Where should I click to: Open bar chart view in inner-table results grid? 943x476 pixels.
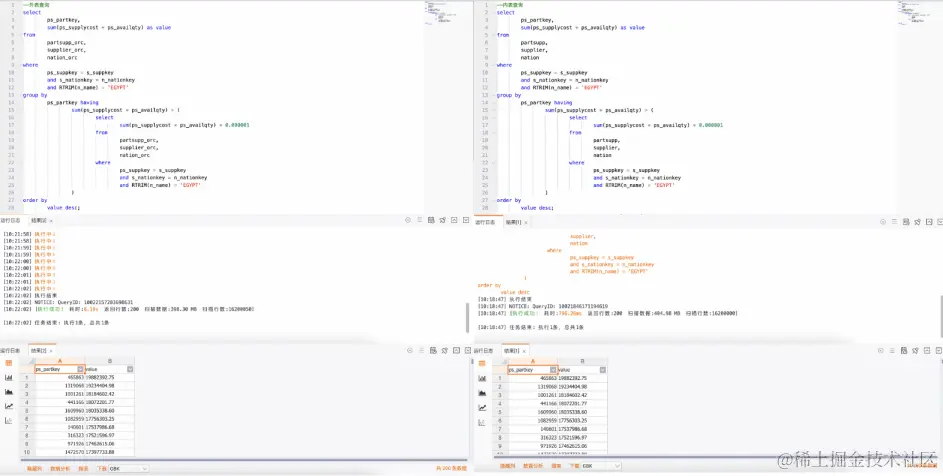(x=482, y=378)
